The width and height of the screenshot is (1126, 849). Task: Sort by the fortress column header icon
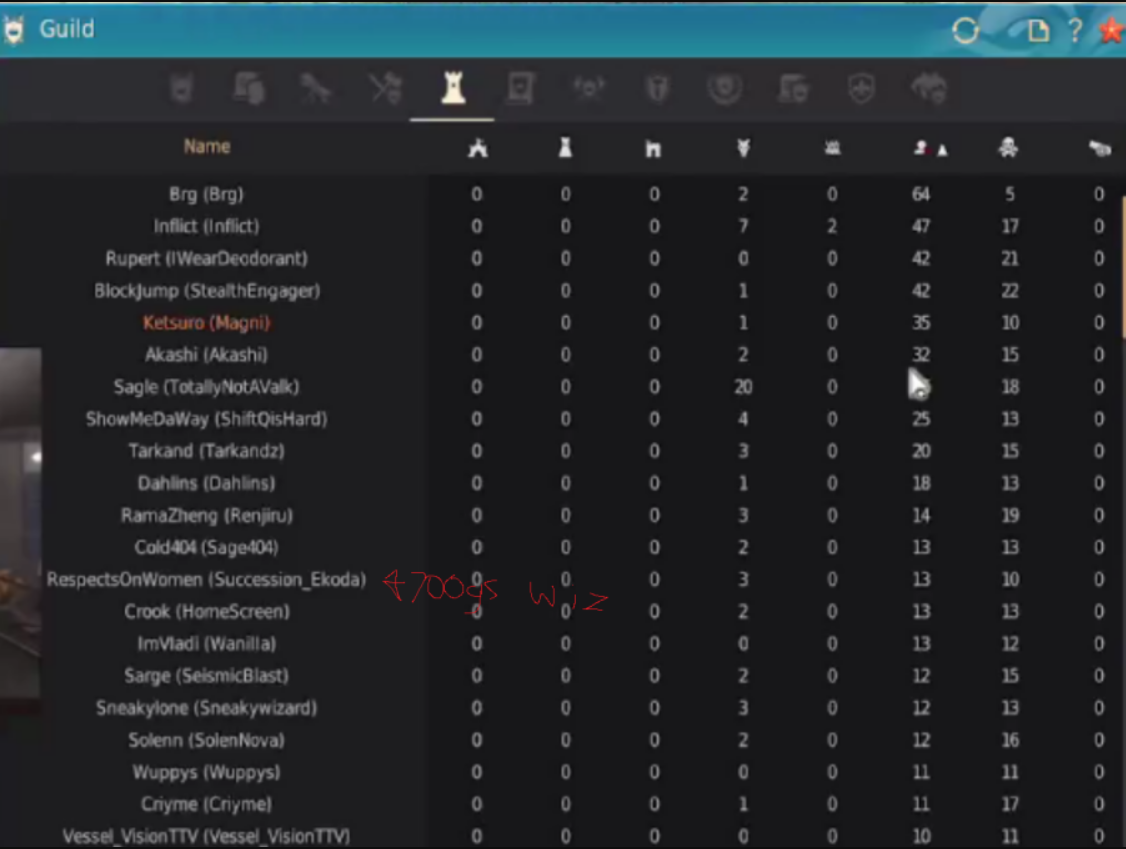(653, 148)
